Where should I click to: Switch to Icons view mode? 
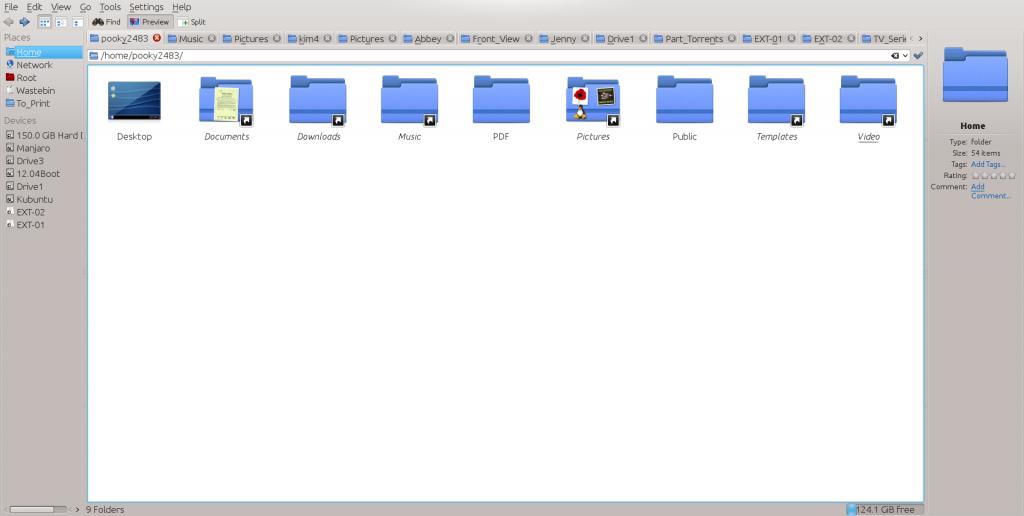click(x=45, y=22)
